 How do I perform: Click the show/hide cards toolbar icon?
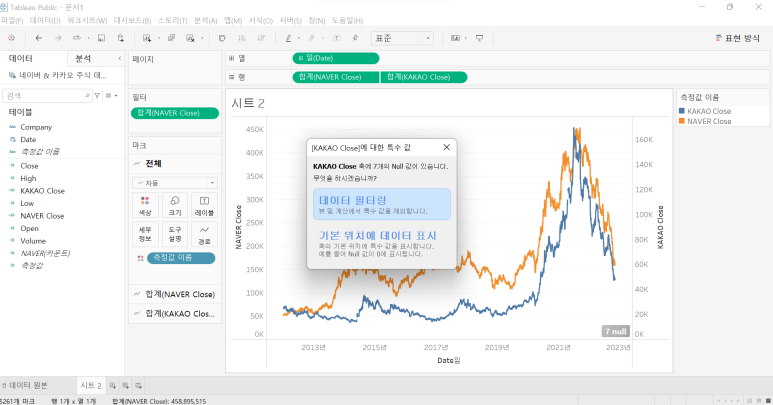coord(456,38)
